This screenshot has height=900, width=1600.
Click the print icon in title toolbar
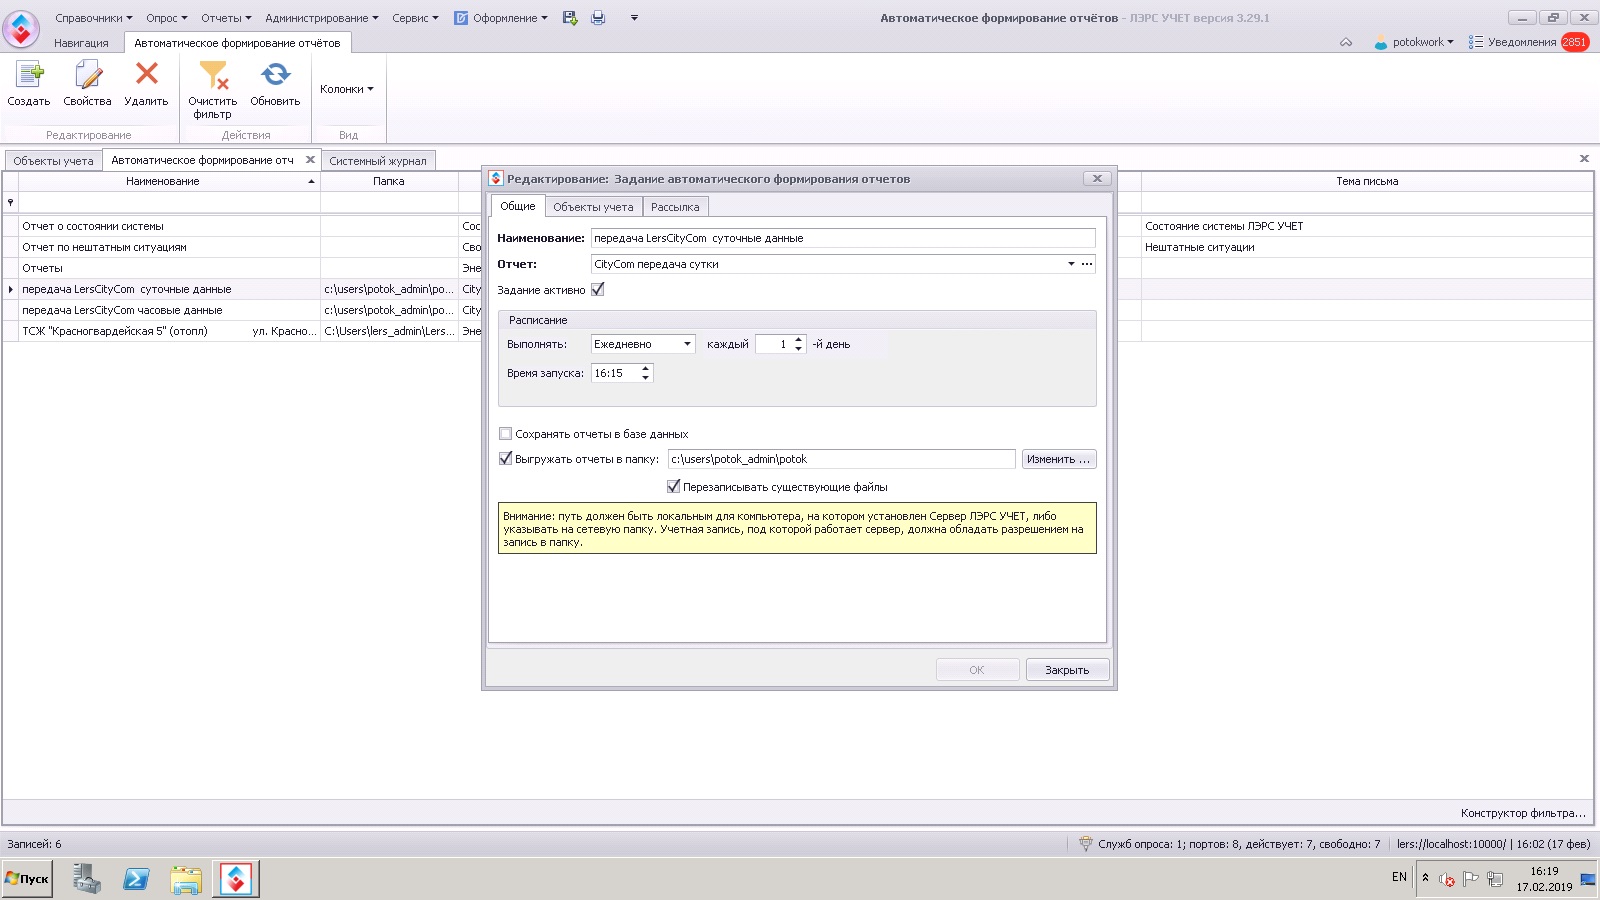pyautogui.click(x=598, y=18)
